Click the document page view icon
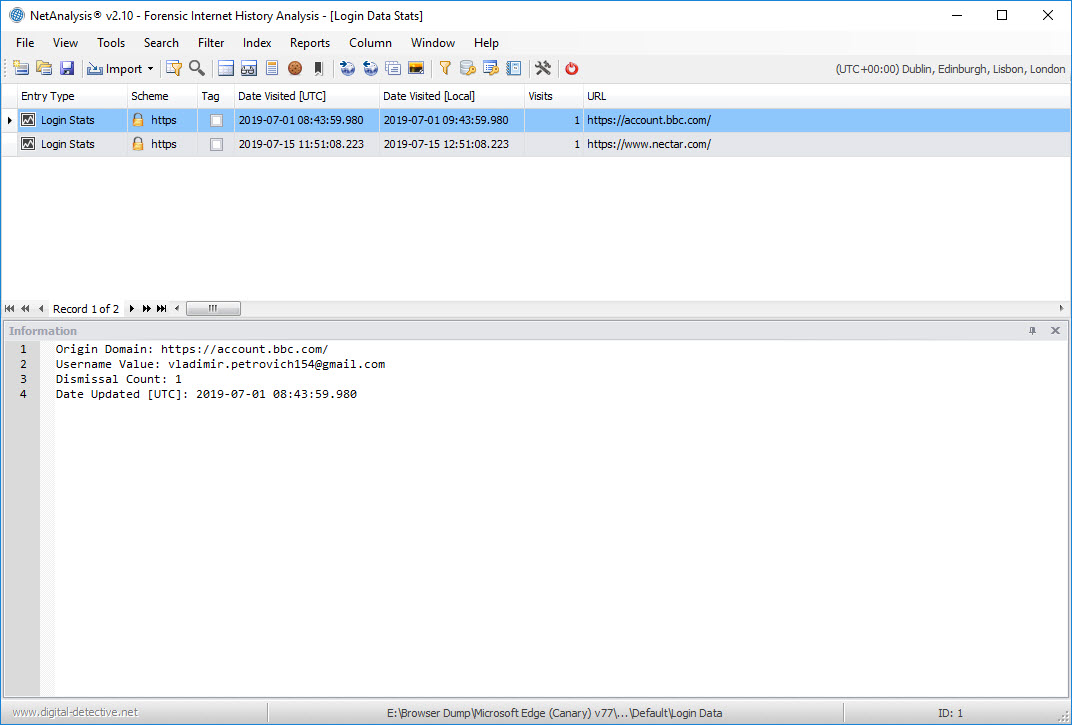The height and width of the screenshot is (725, 1072). [272, 68]
